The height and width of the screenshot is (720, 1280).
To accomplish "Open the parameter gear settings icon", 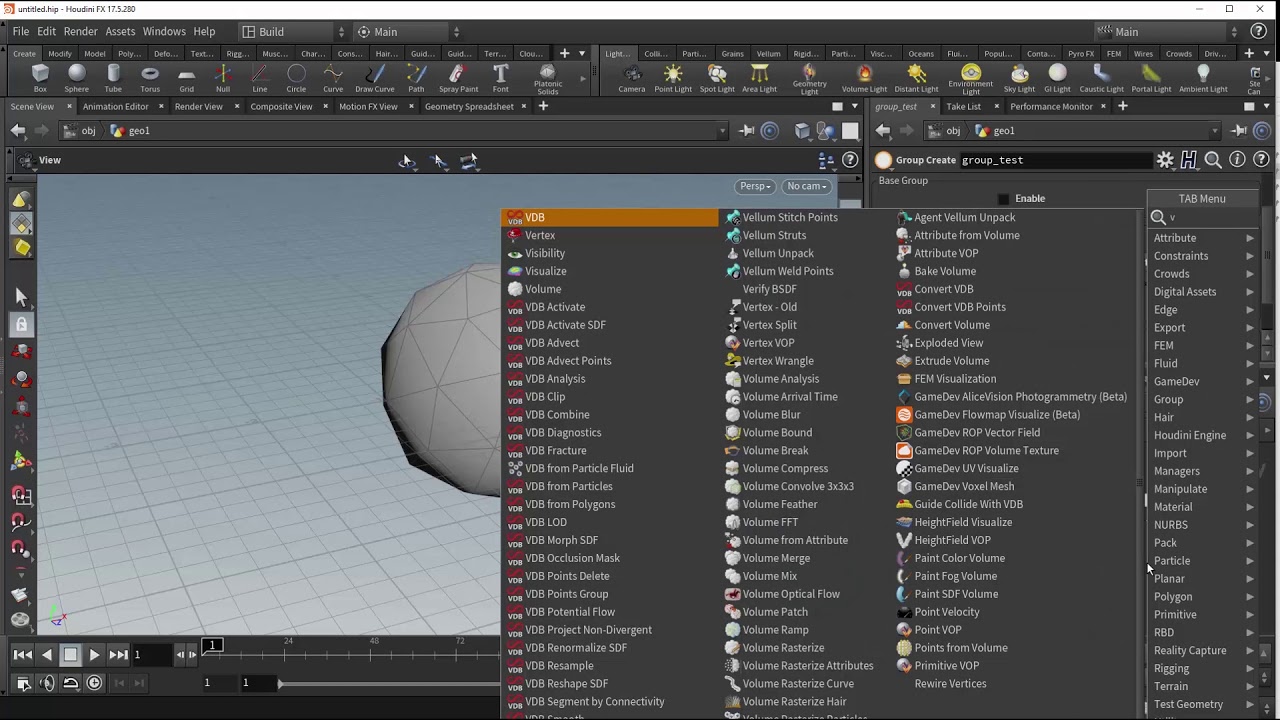I will tap(1165, 160).
